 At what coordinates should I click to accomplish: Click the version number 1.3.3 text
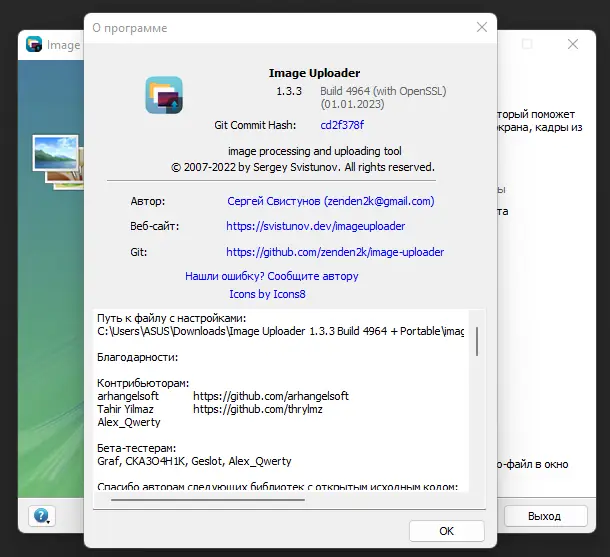pyautogui.click(x=289, y=91)
